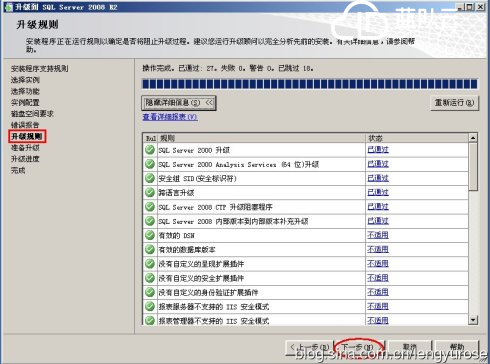Image resolution: width=490 pixels, height=364 pixels.
Task: Click the check icon for 安全组 SID rule
Action: coord(150,178)
